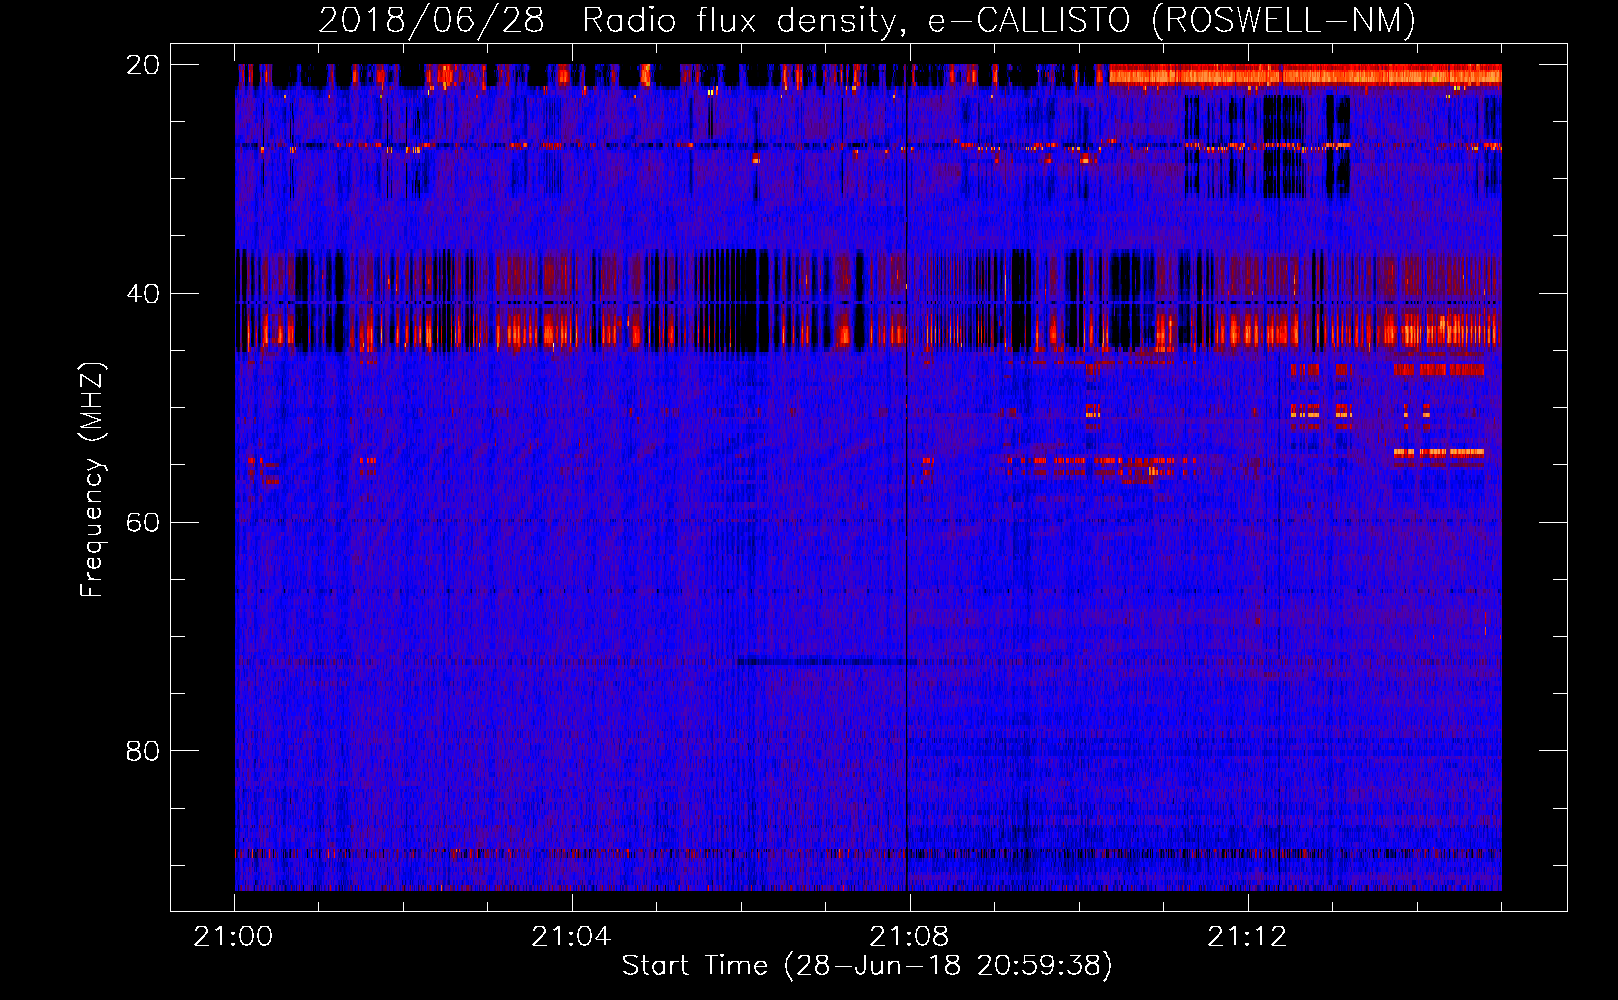Click the 60 MHz frequency tick label
Viewport: 1618px width, 1000px height.
point(142,523)
